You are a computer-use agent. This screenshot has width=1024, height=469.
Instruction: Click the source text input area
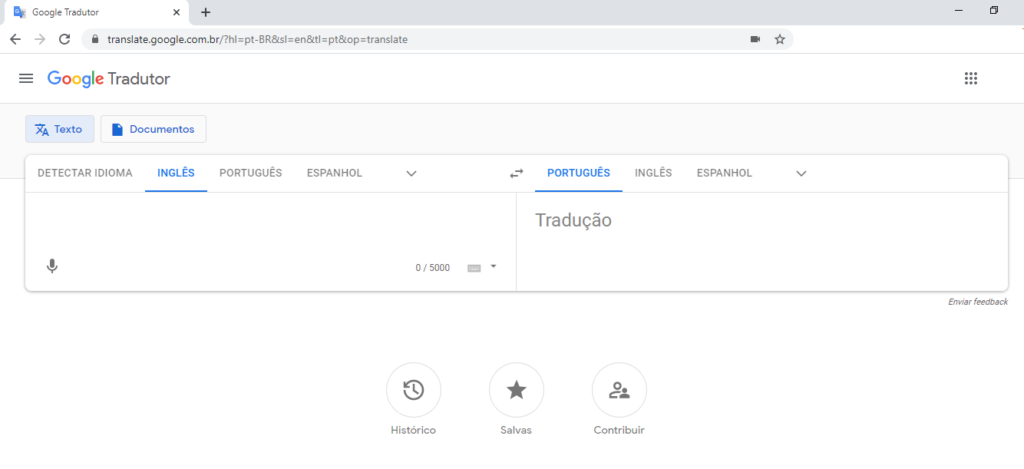[270, 225]
